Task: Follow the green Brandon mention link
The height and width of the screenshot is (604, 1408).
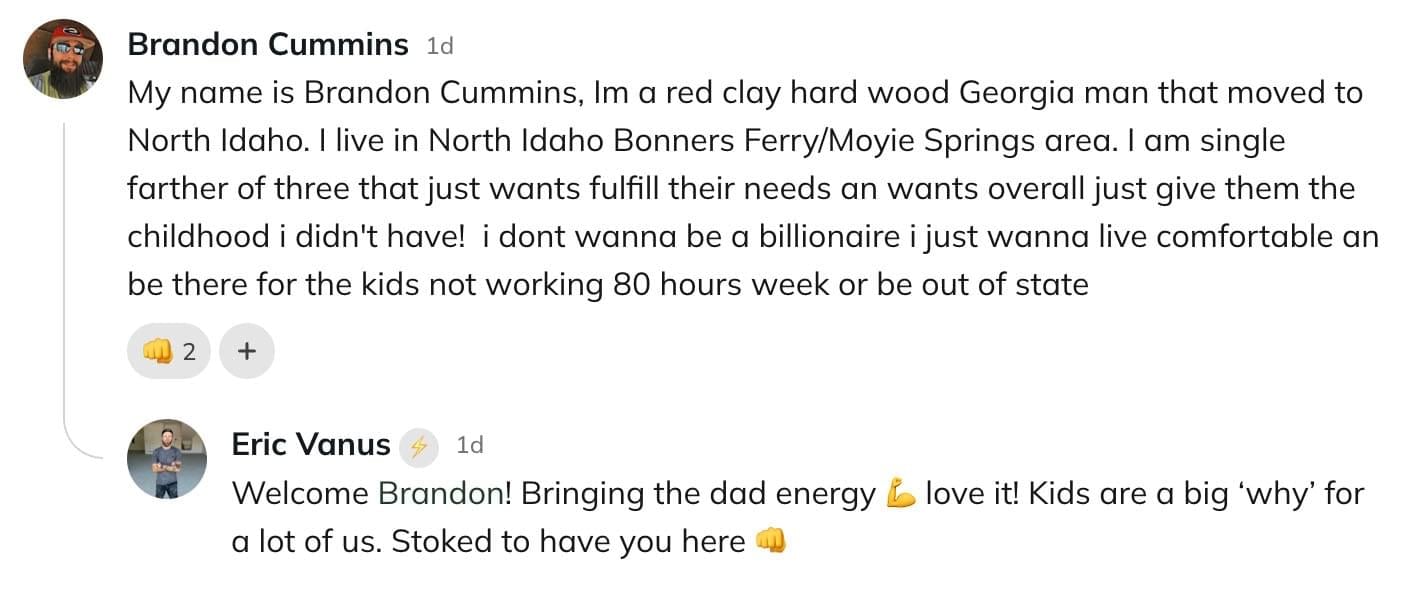Action: [440, 494]
